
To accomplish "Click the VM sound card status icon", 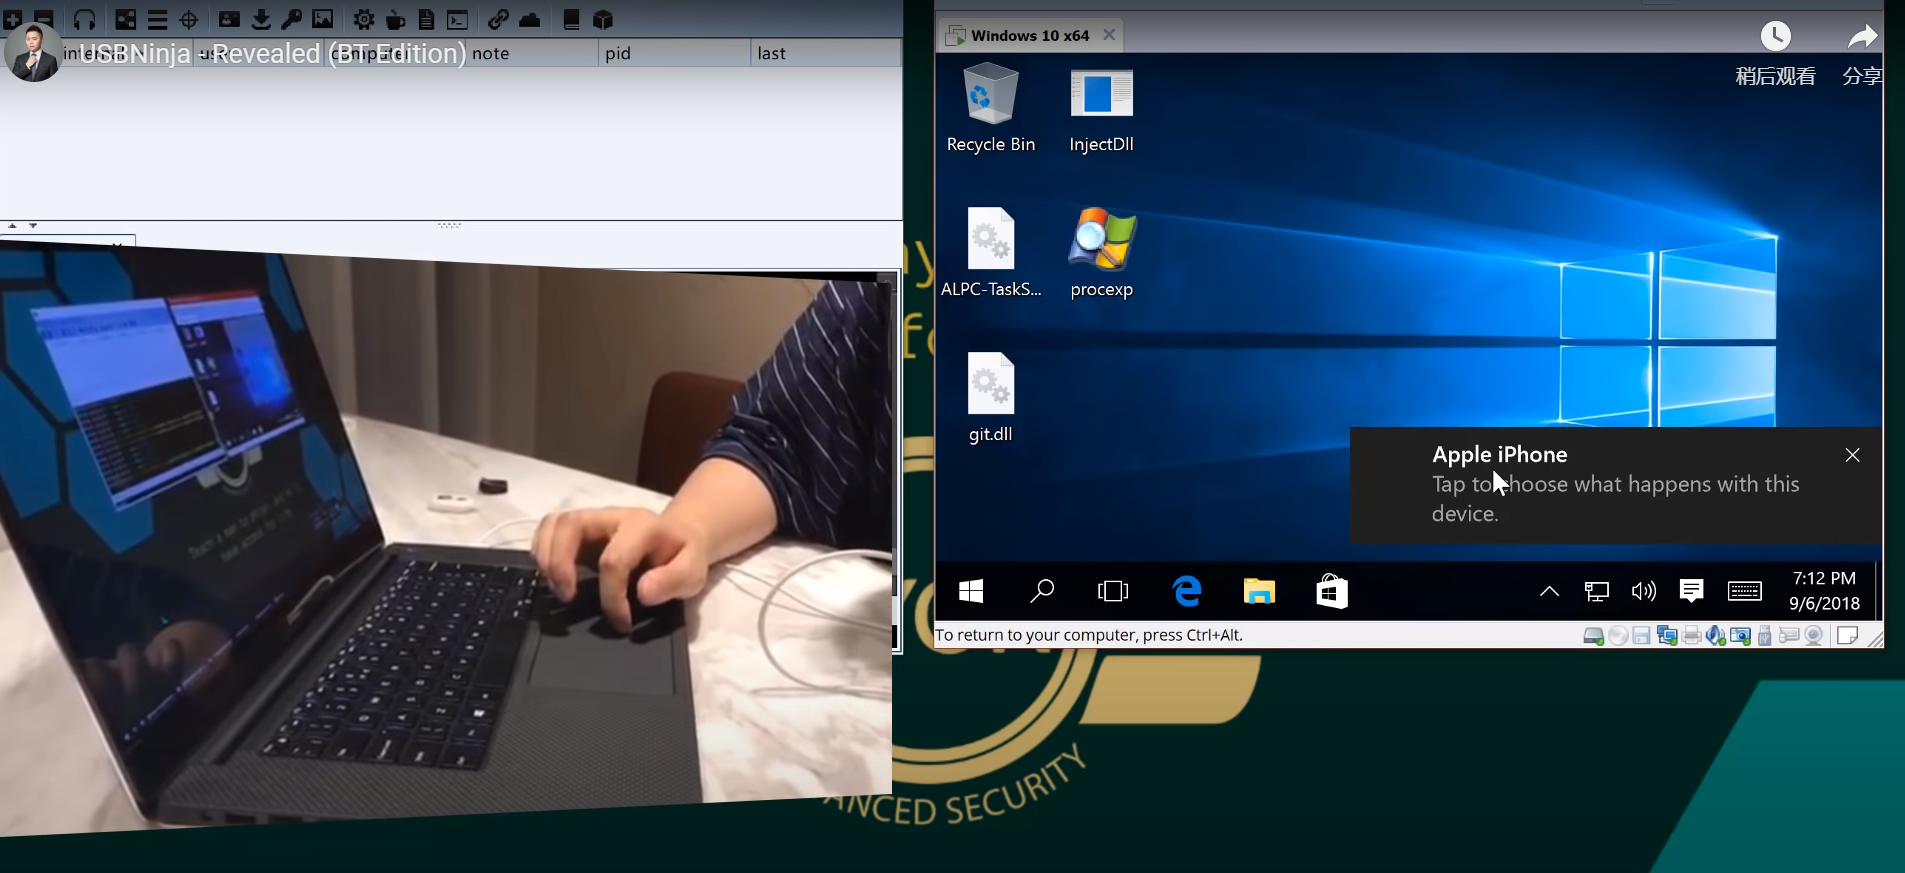I will point(1715,636).
